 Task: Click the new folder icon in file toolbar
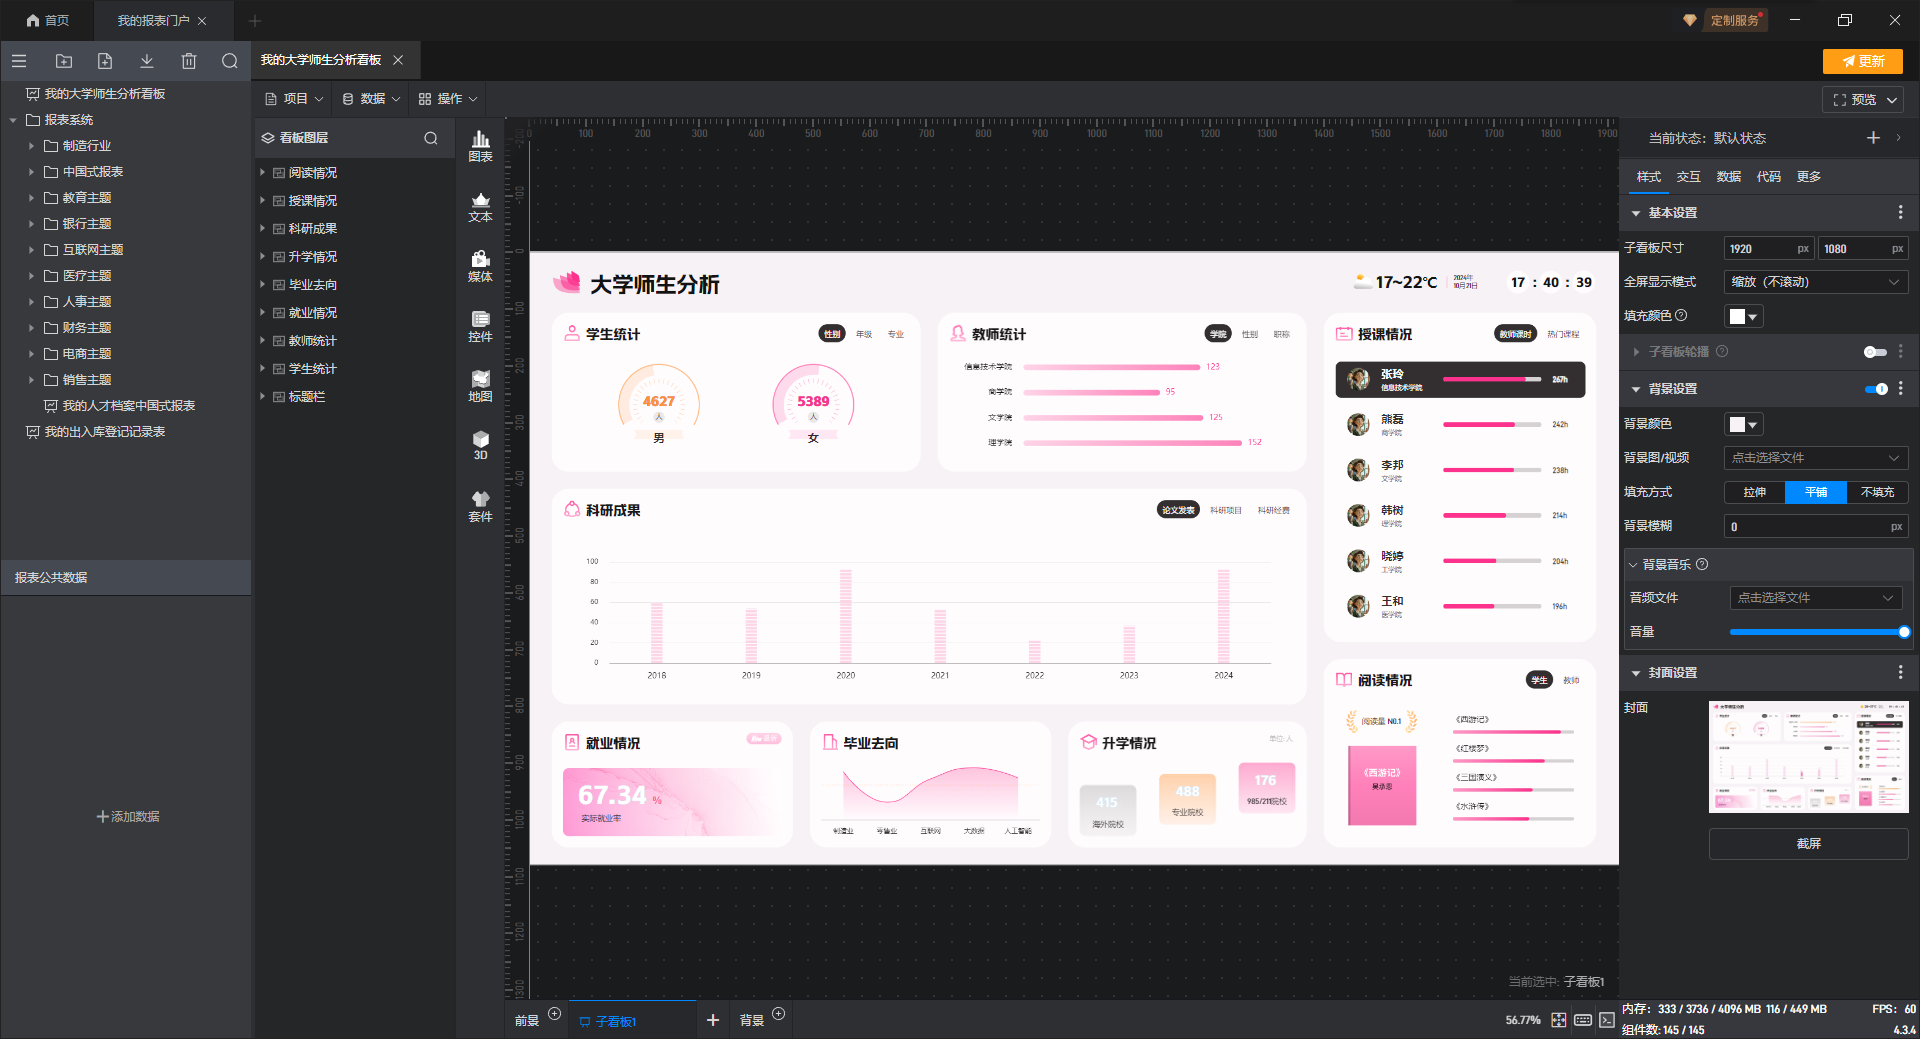pos(63,61)
